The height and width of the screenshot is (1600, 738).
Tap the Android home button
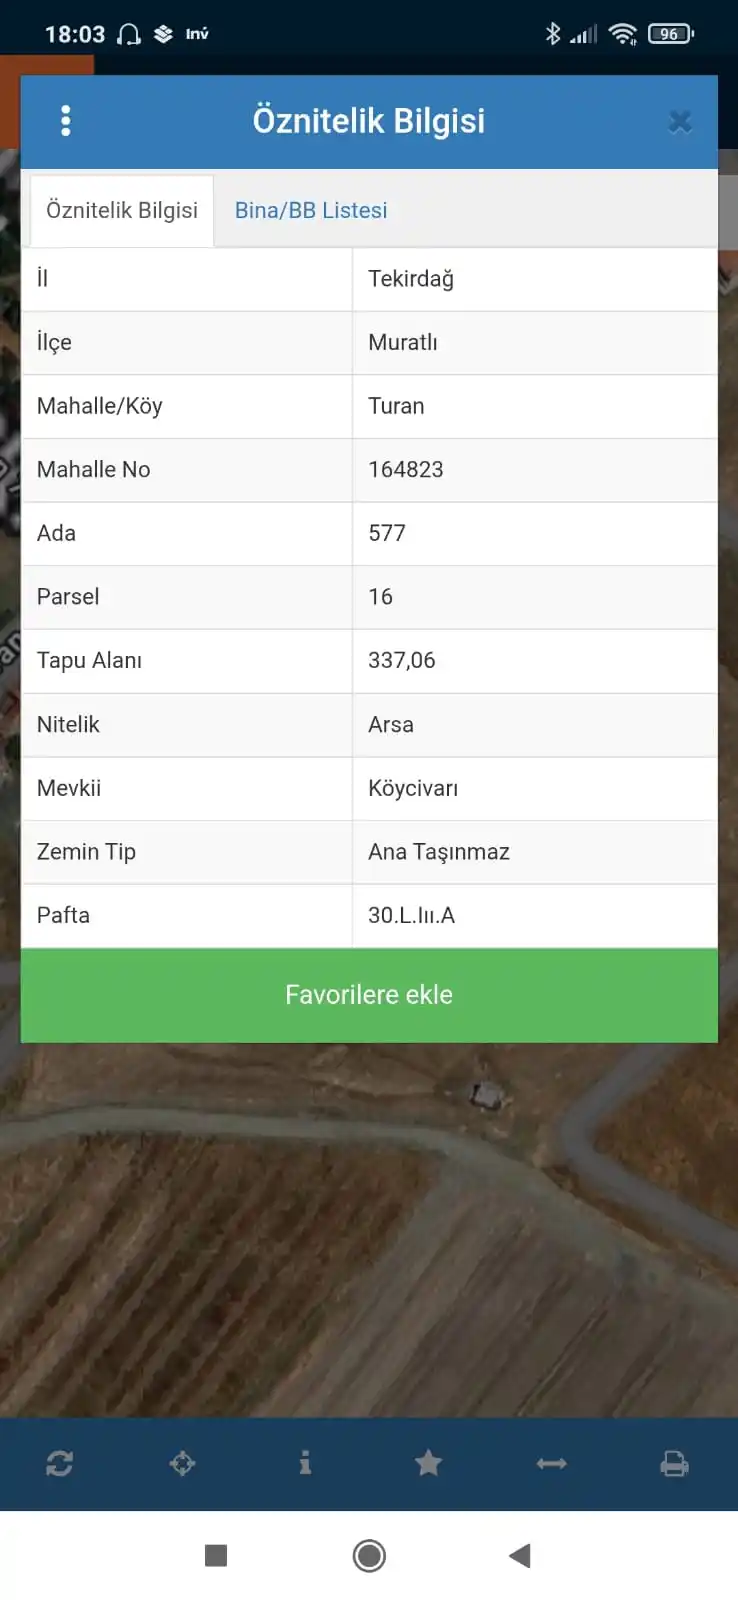pyautogui.click(x=369, y=1555)
